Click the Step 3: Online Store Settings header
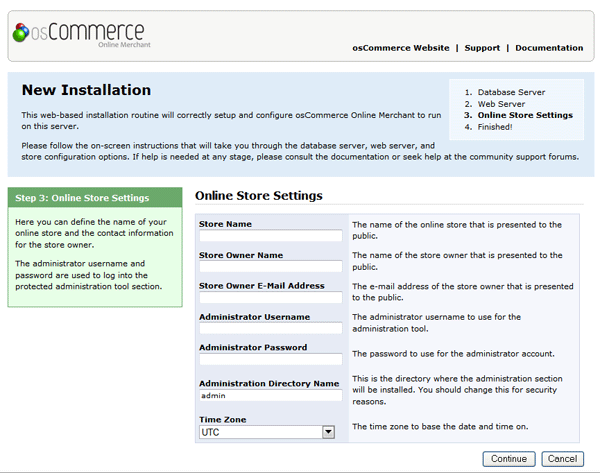 [x=82, y=198]
